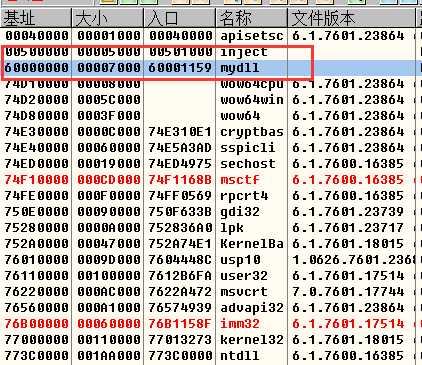422x365 pixels.
Task: Select the sspicli module name
Action: [248, 148]
